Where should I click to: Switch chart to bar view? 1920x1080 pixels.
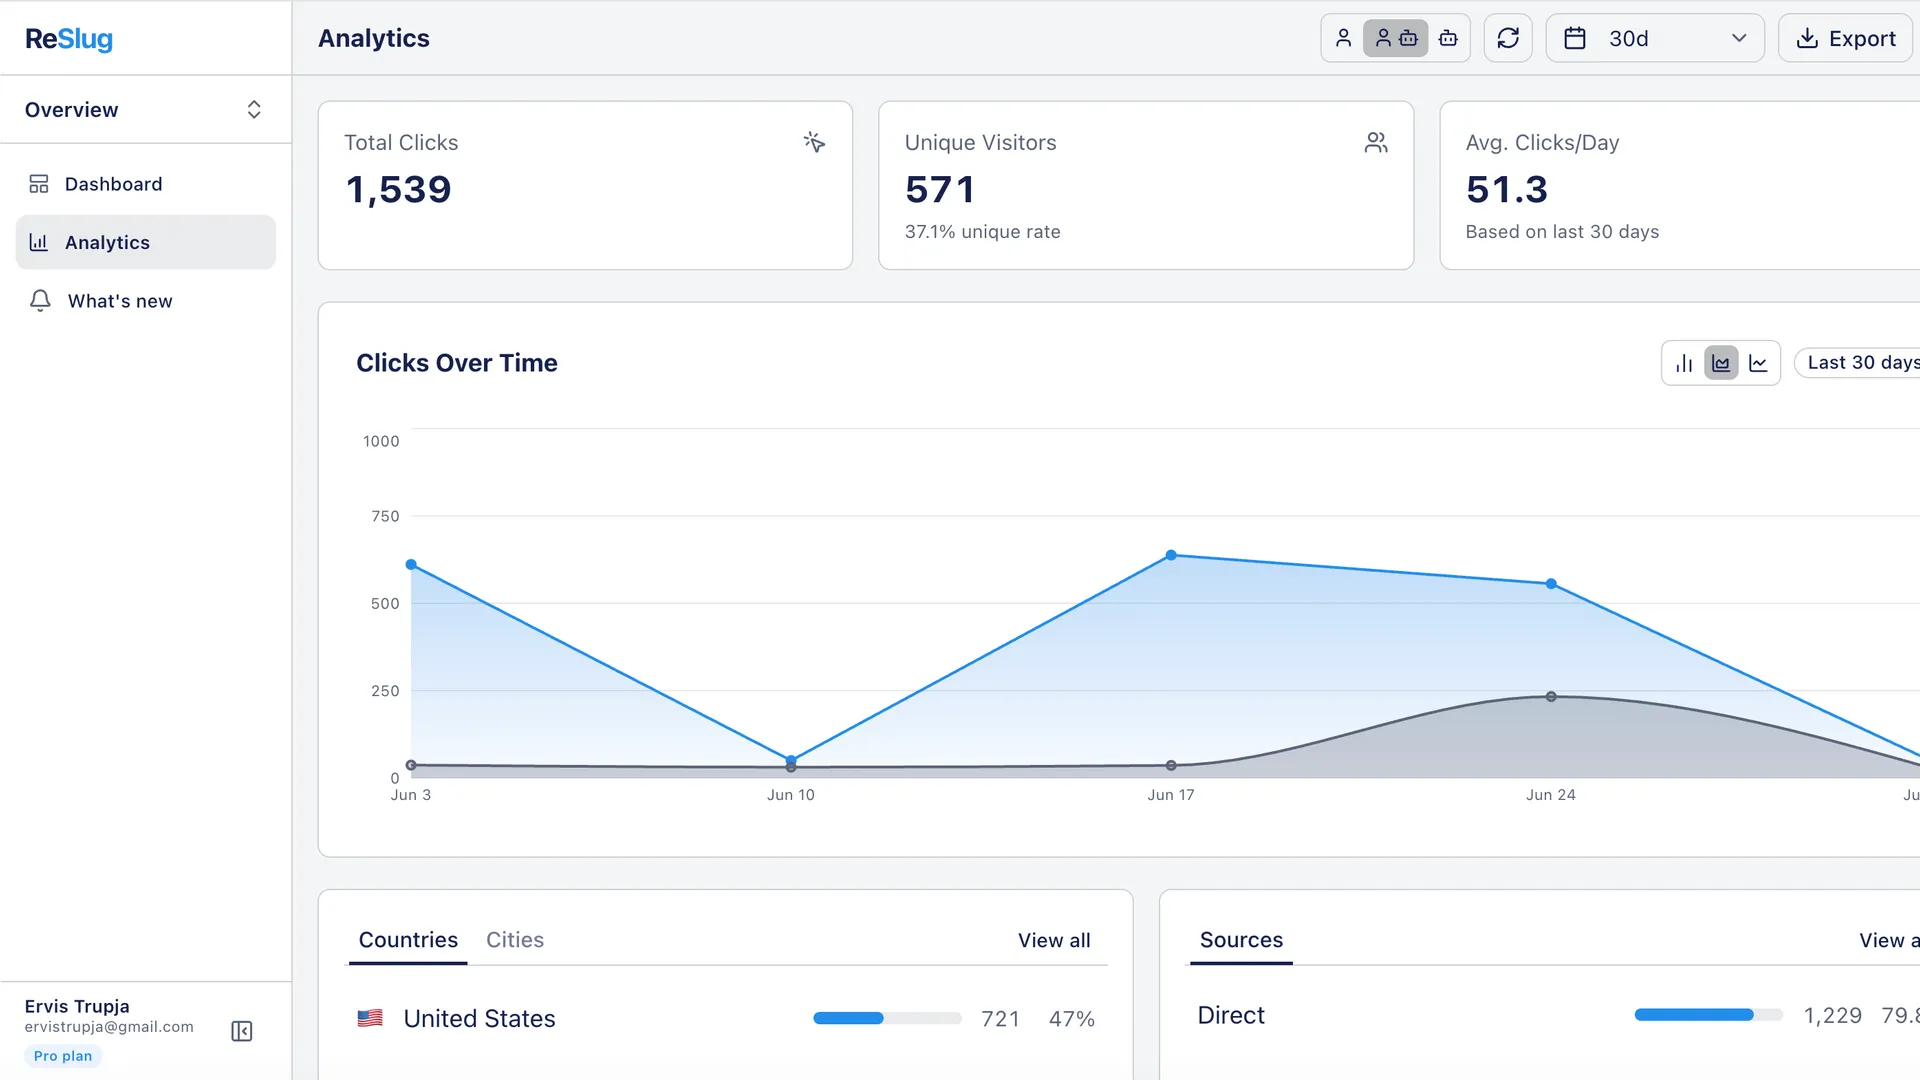(x=1684, y=363)
